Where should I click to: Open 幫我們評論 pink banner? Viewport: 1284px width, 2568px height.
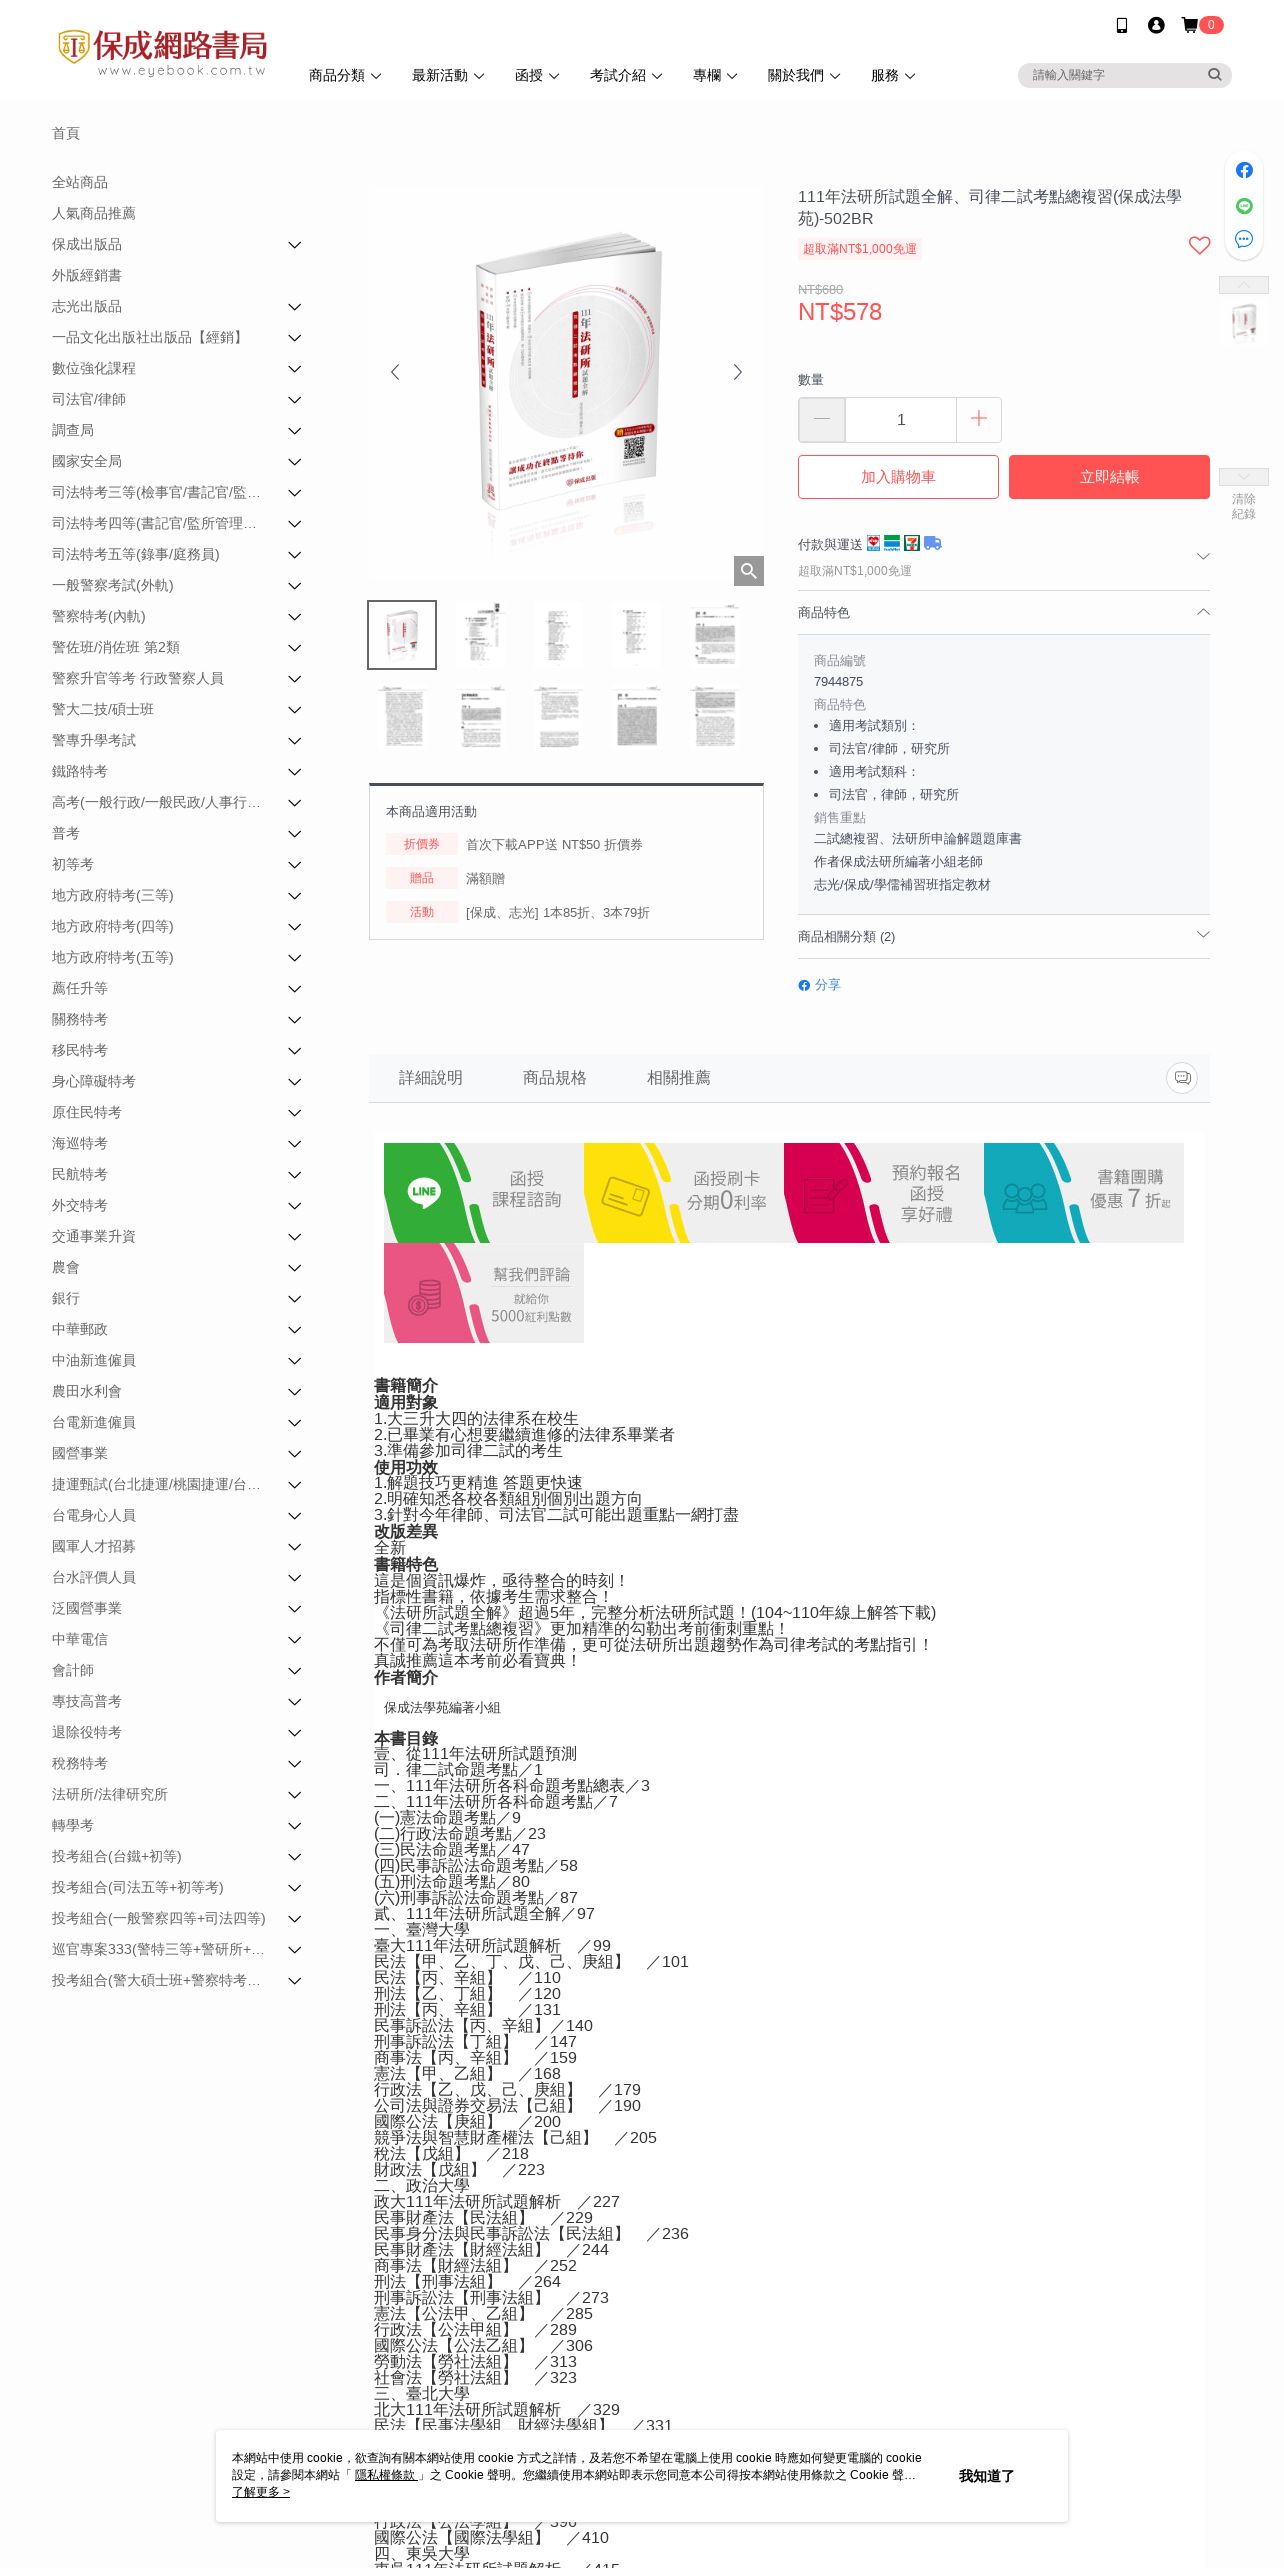(484, 1293)
